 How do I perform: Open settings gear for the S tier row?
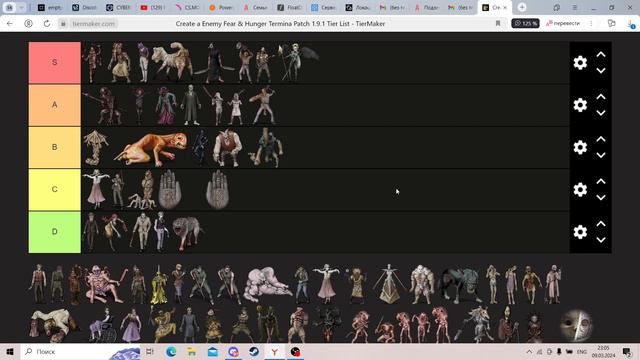580,62
